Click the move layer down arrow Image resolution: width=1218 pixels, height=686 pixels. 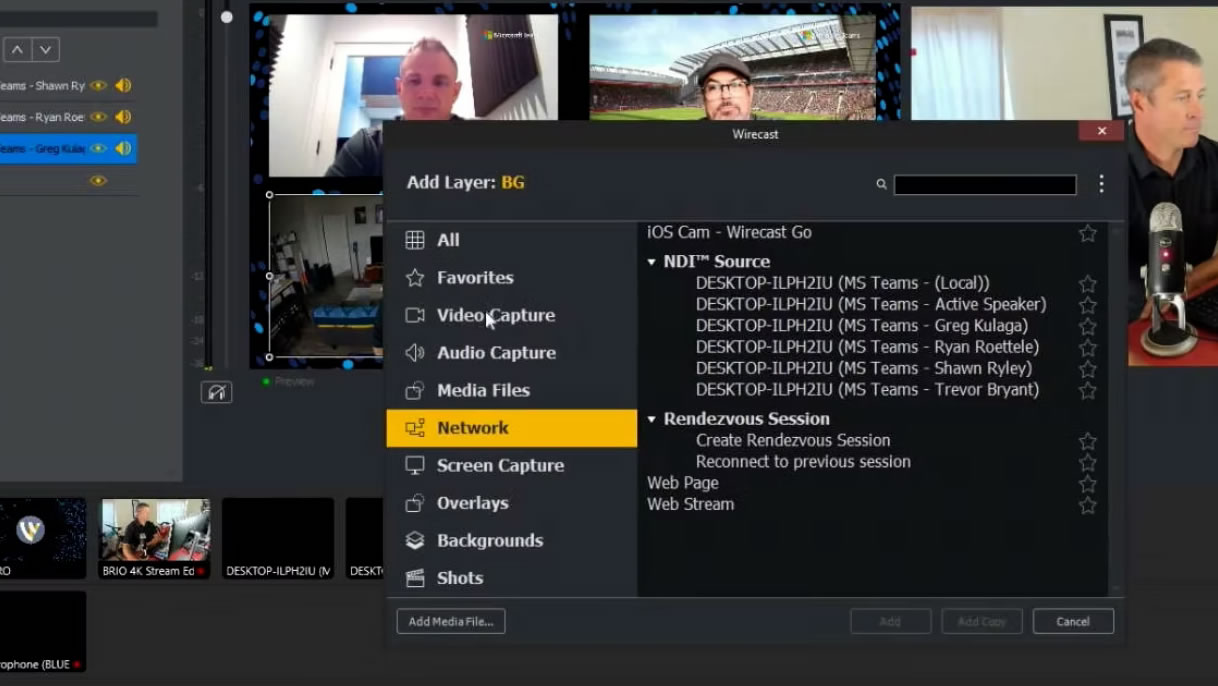point(45,49)
